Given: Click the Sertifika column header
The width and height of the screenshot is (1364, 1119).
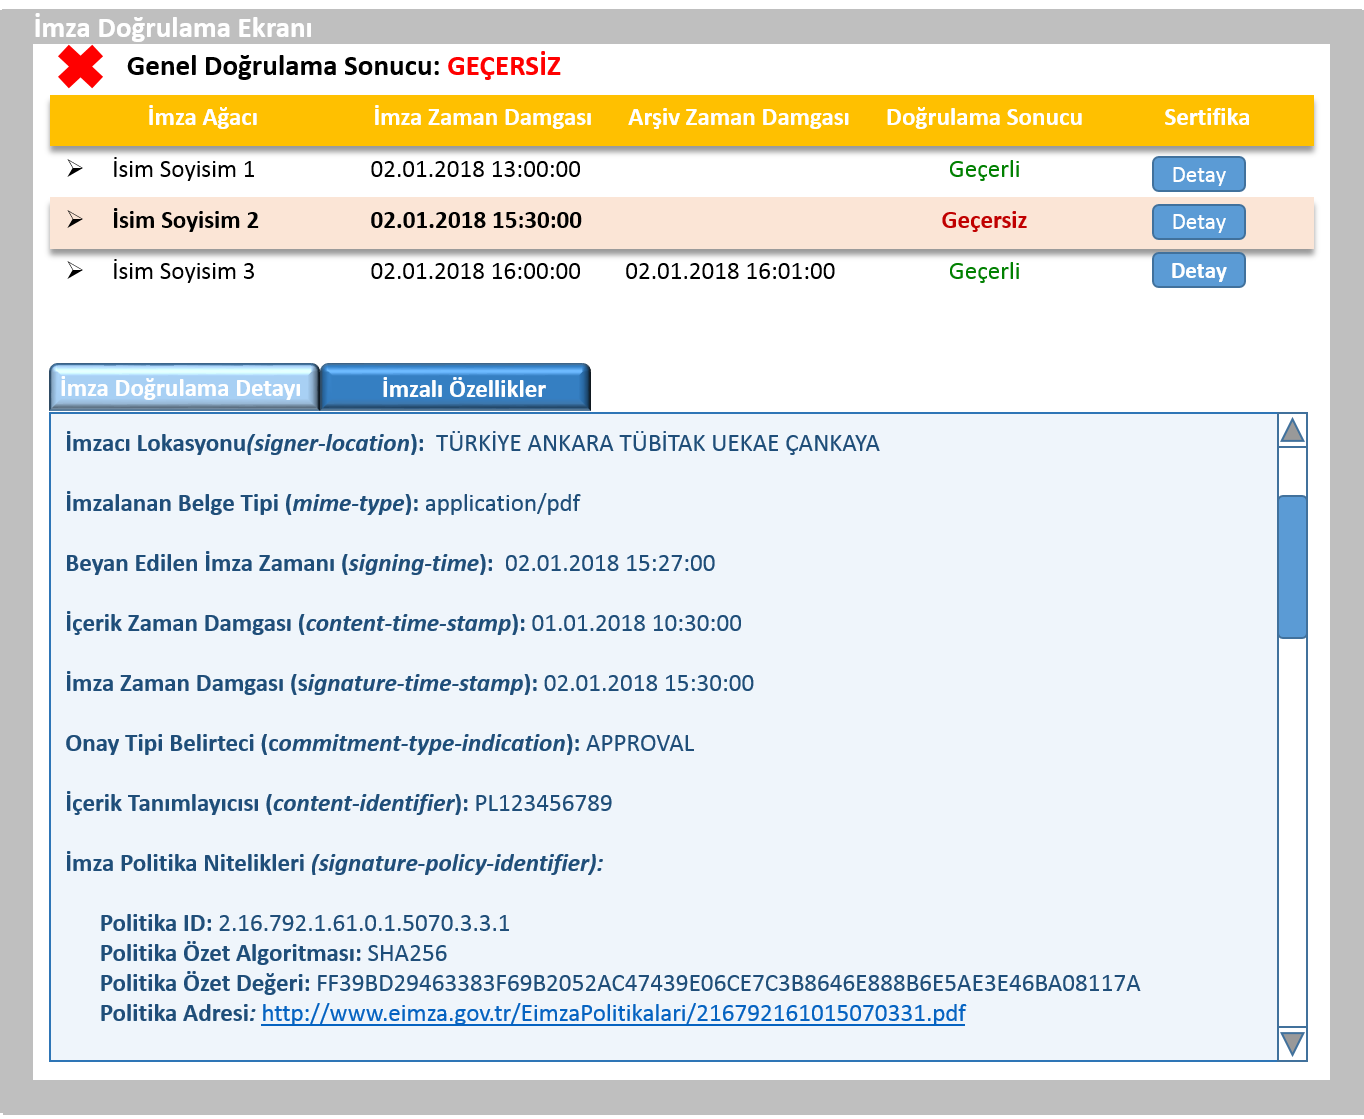Looking at the screenshot, I should (x=1206, y=118).
